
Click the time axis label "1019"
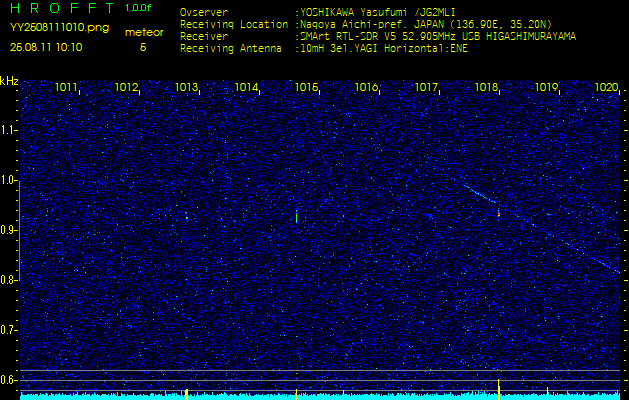tap(545, 87)
